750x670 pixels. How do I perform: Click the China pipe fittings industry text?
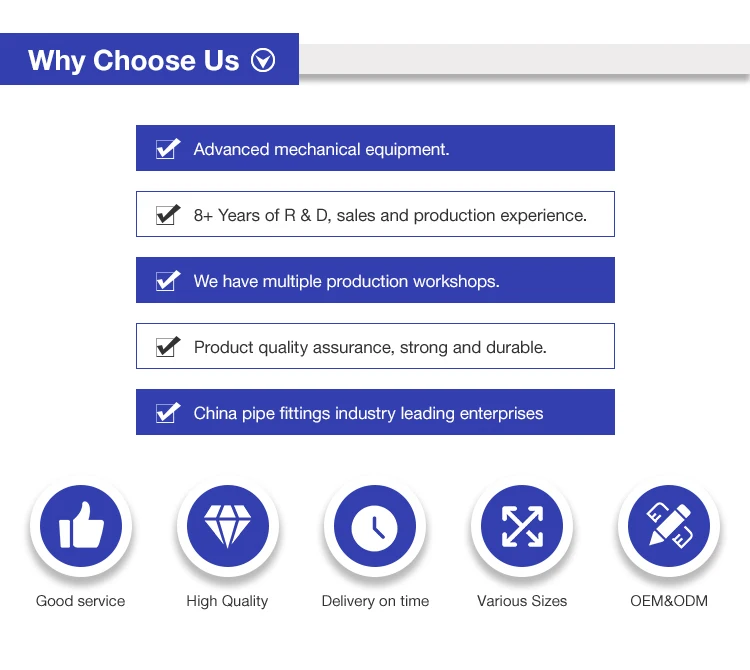click(x=368, y=413)
